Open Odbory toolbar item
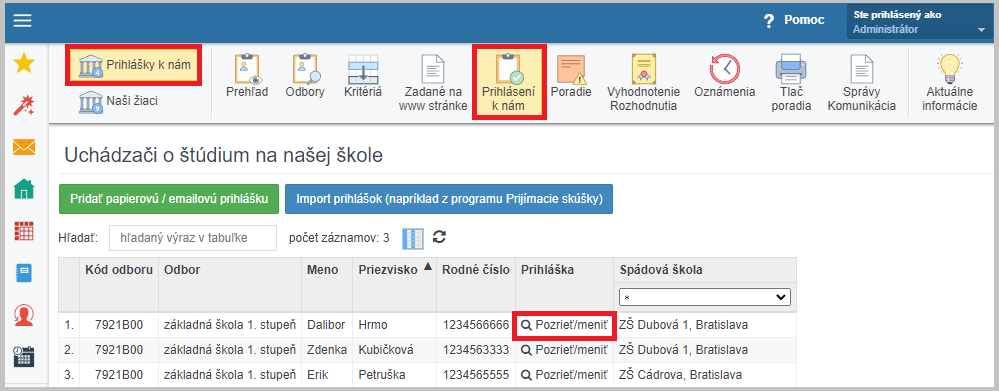Viewport: 999px width, 391px height. tap(305, 76)
